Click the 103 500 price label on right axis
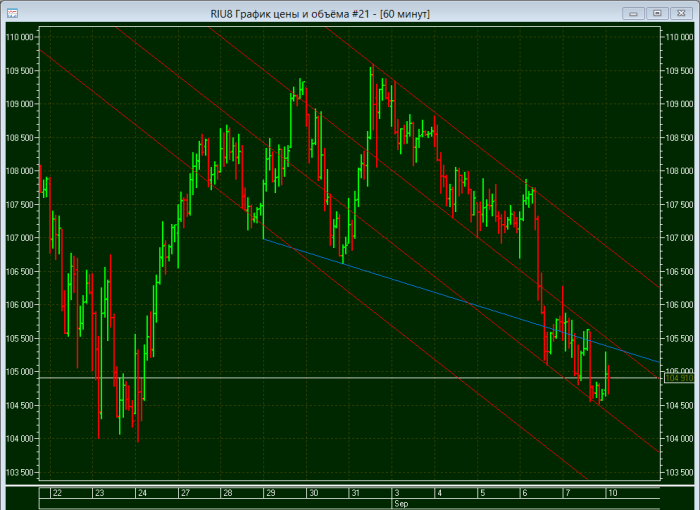Screen dimensions: 700x510 (679, 472)
